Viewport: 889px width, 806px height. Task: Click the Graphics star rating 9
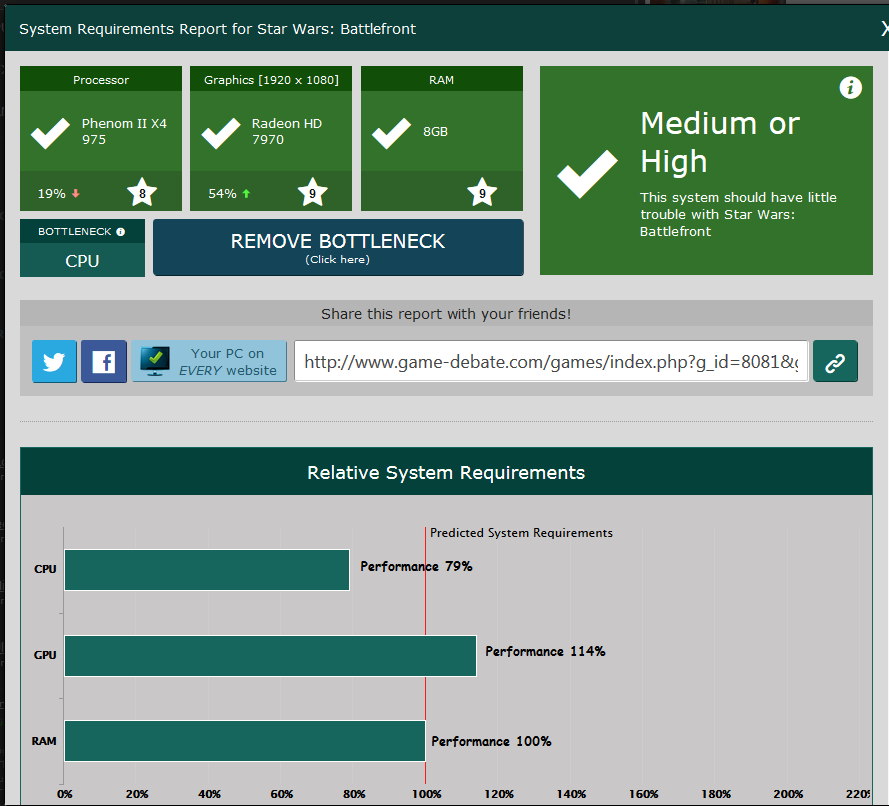pyautogui.click(x=312, y=193)
